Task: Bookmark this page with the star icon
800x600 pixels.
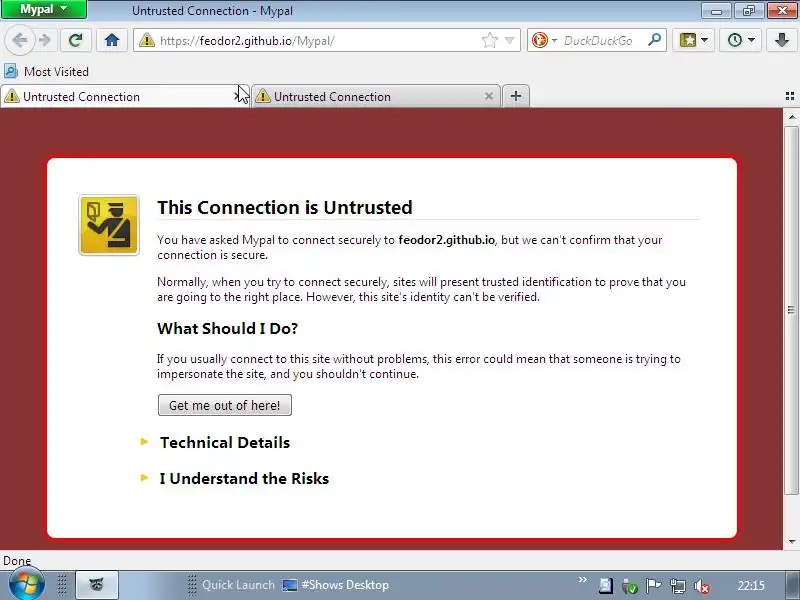Action: [489, 40]
